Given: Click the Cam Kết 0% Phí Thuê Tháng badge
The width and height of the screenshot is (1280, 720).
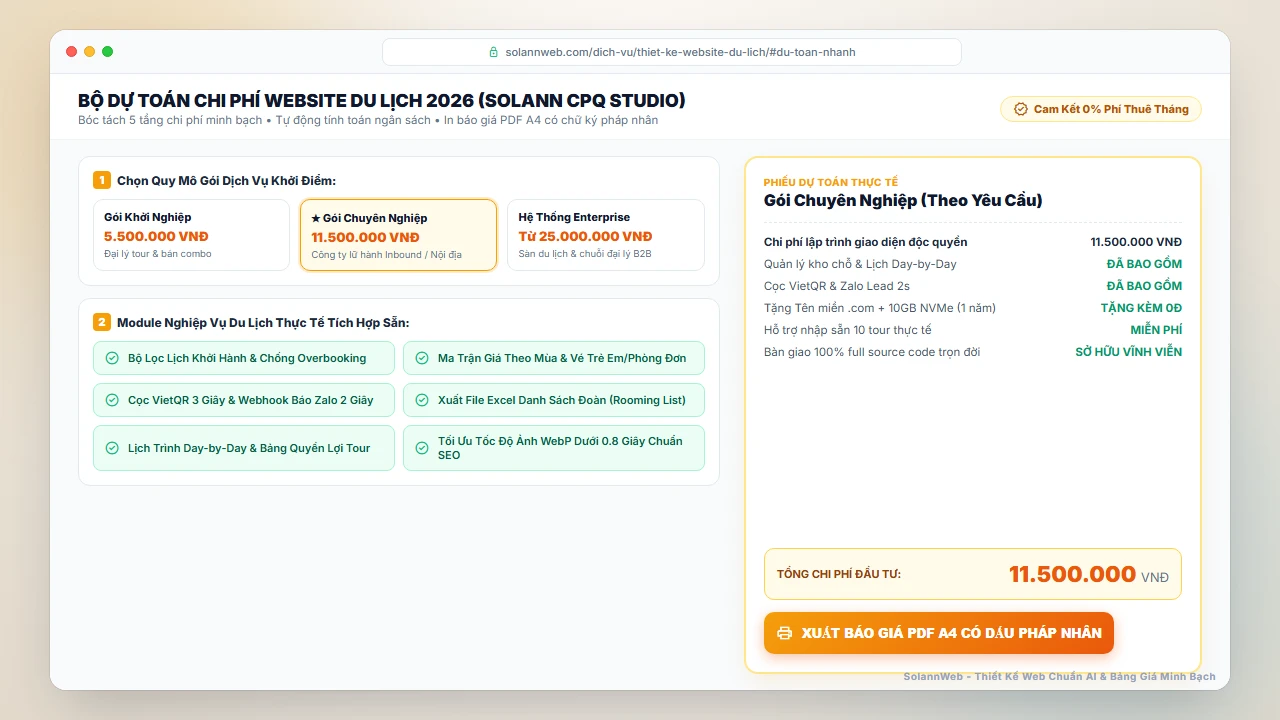Looking at the screenshot, I should tap(1101, 109).
